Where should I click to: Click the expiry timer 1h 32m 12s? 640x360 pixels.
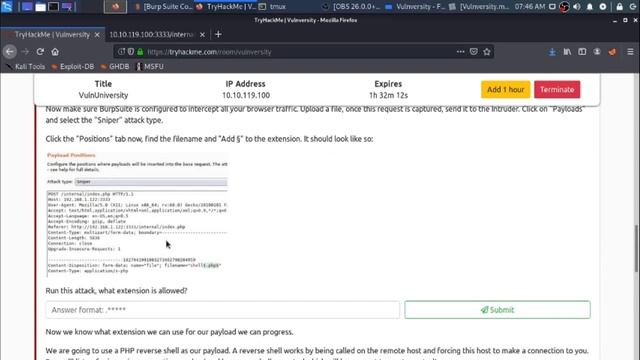click(x=388, y=95)
